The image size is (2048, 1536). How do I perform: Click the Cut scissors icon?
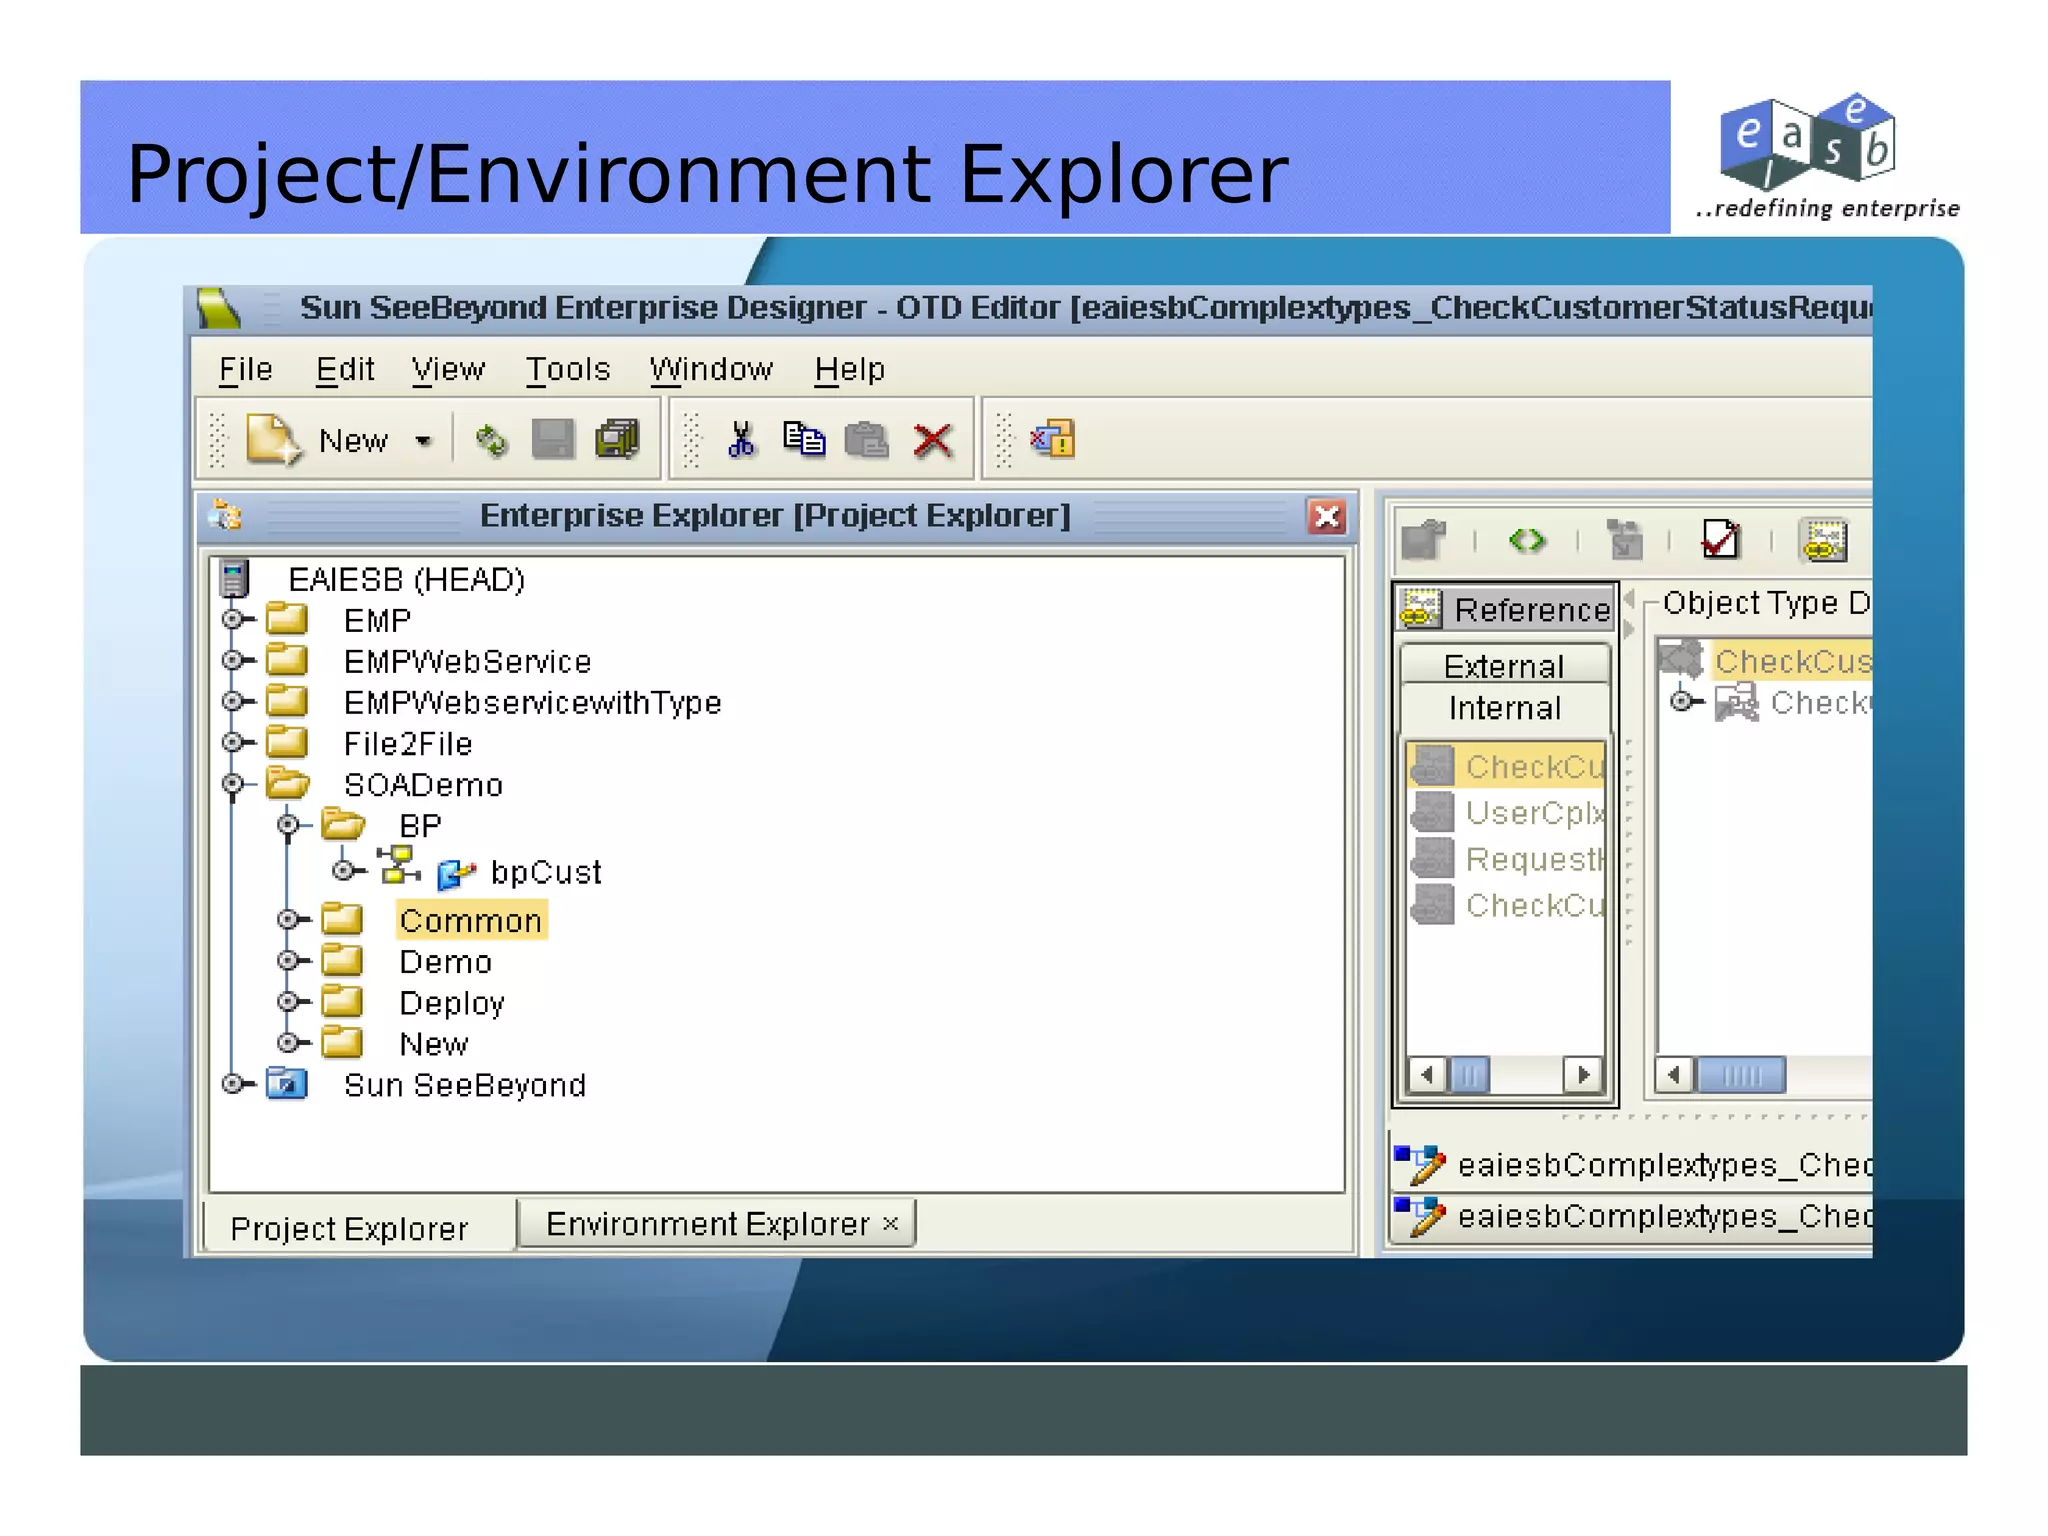coord(741,439)
